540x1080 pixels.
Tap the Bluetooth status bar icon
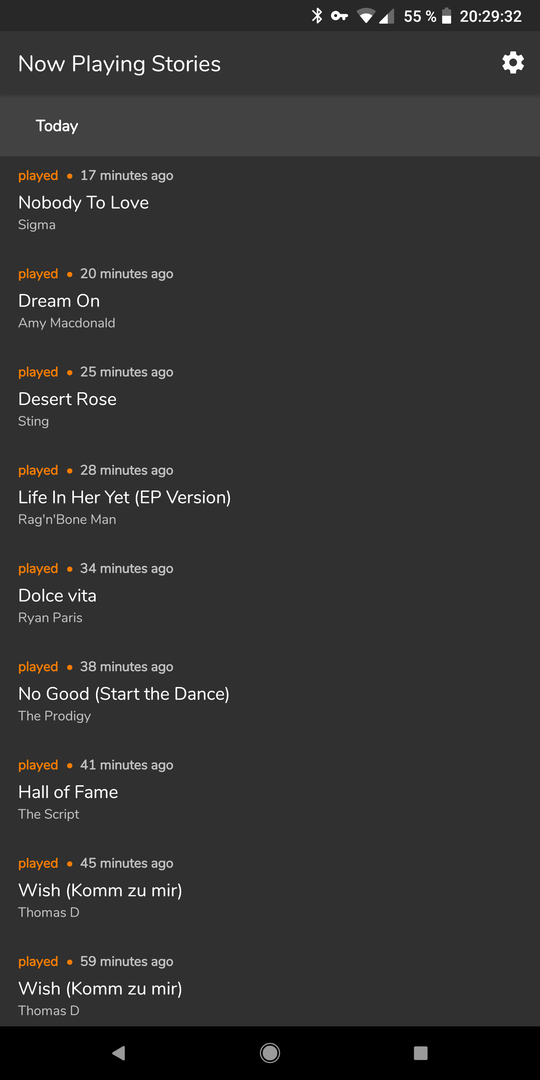pos(317,16)
